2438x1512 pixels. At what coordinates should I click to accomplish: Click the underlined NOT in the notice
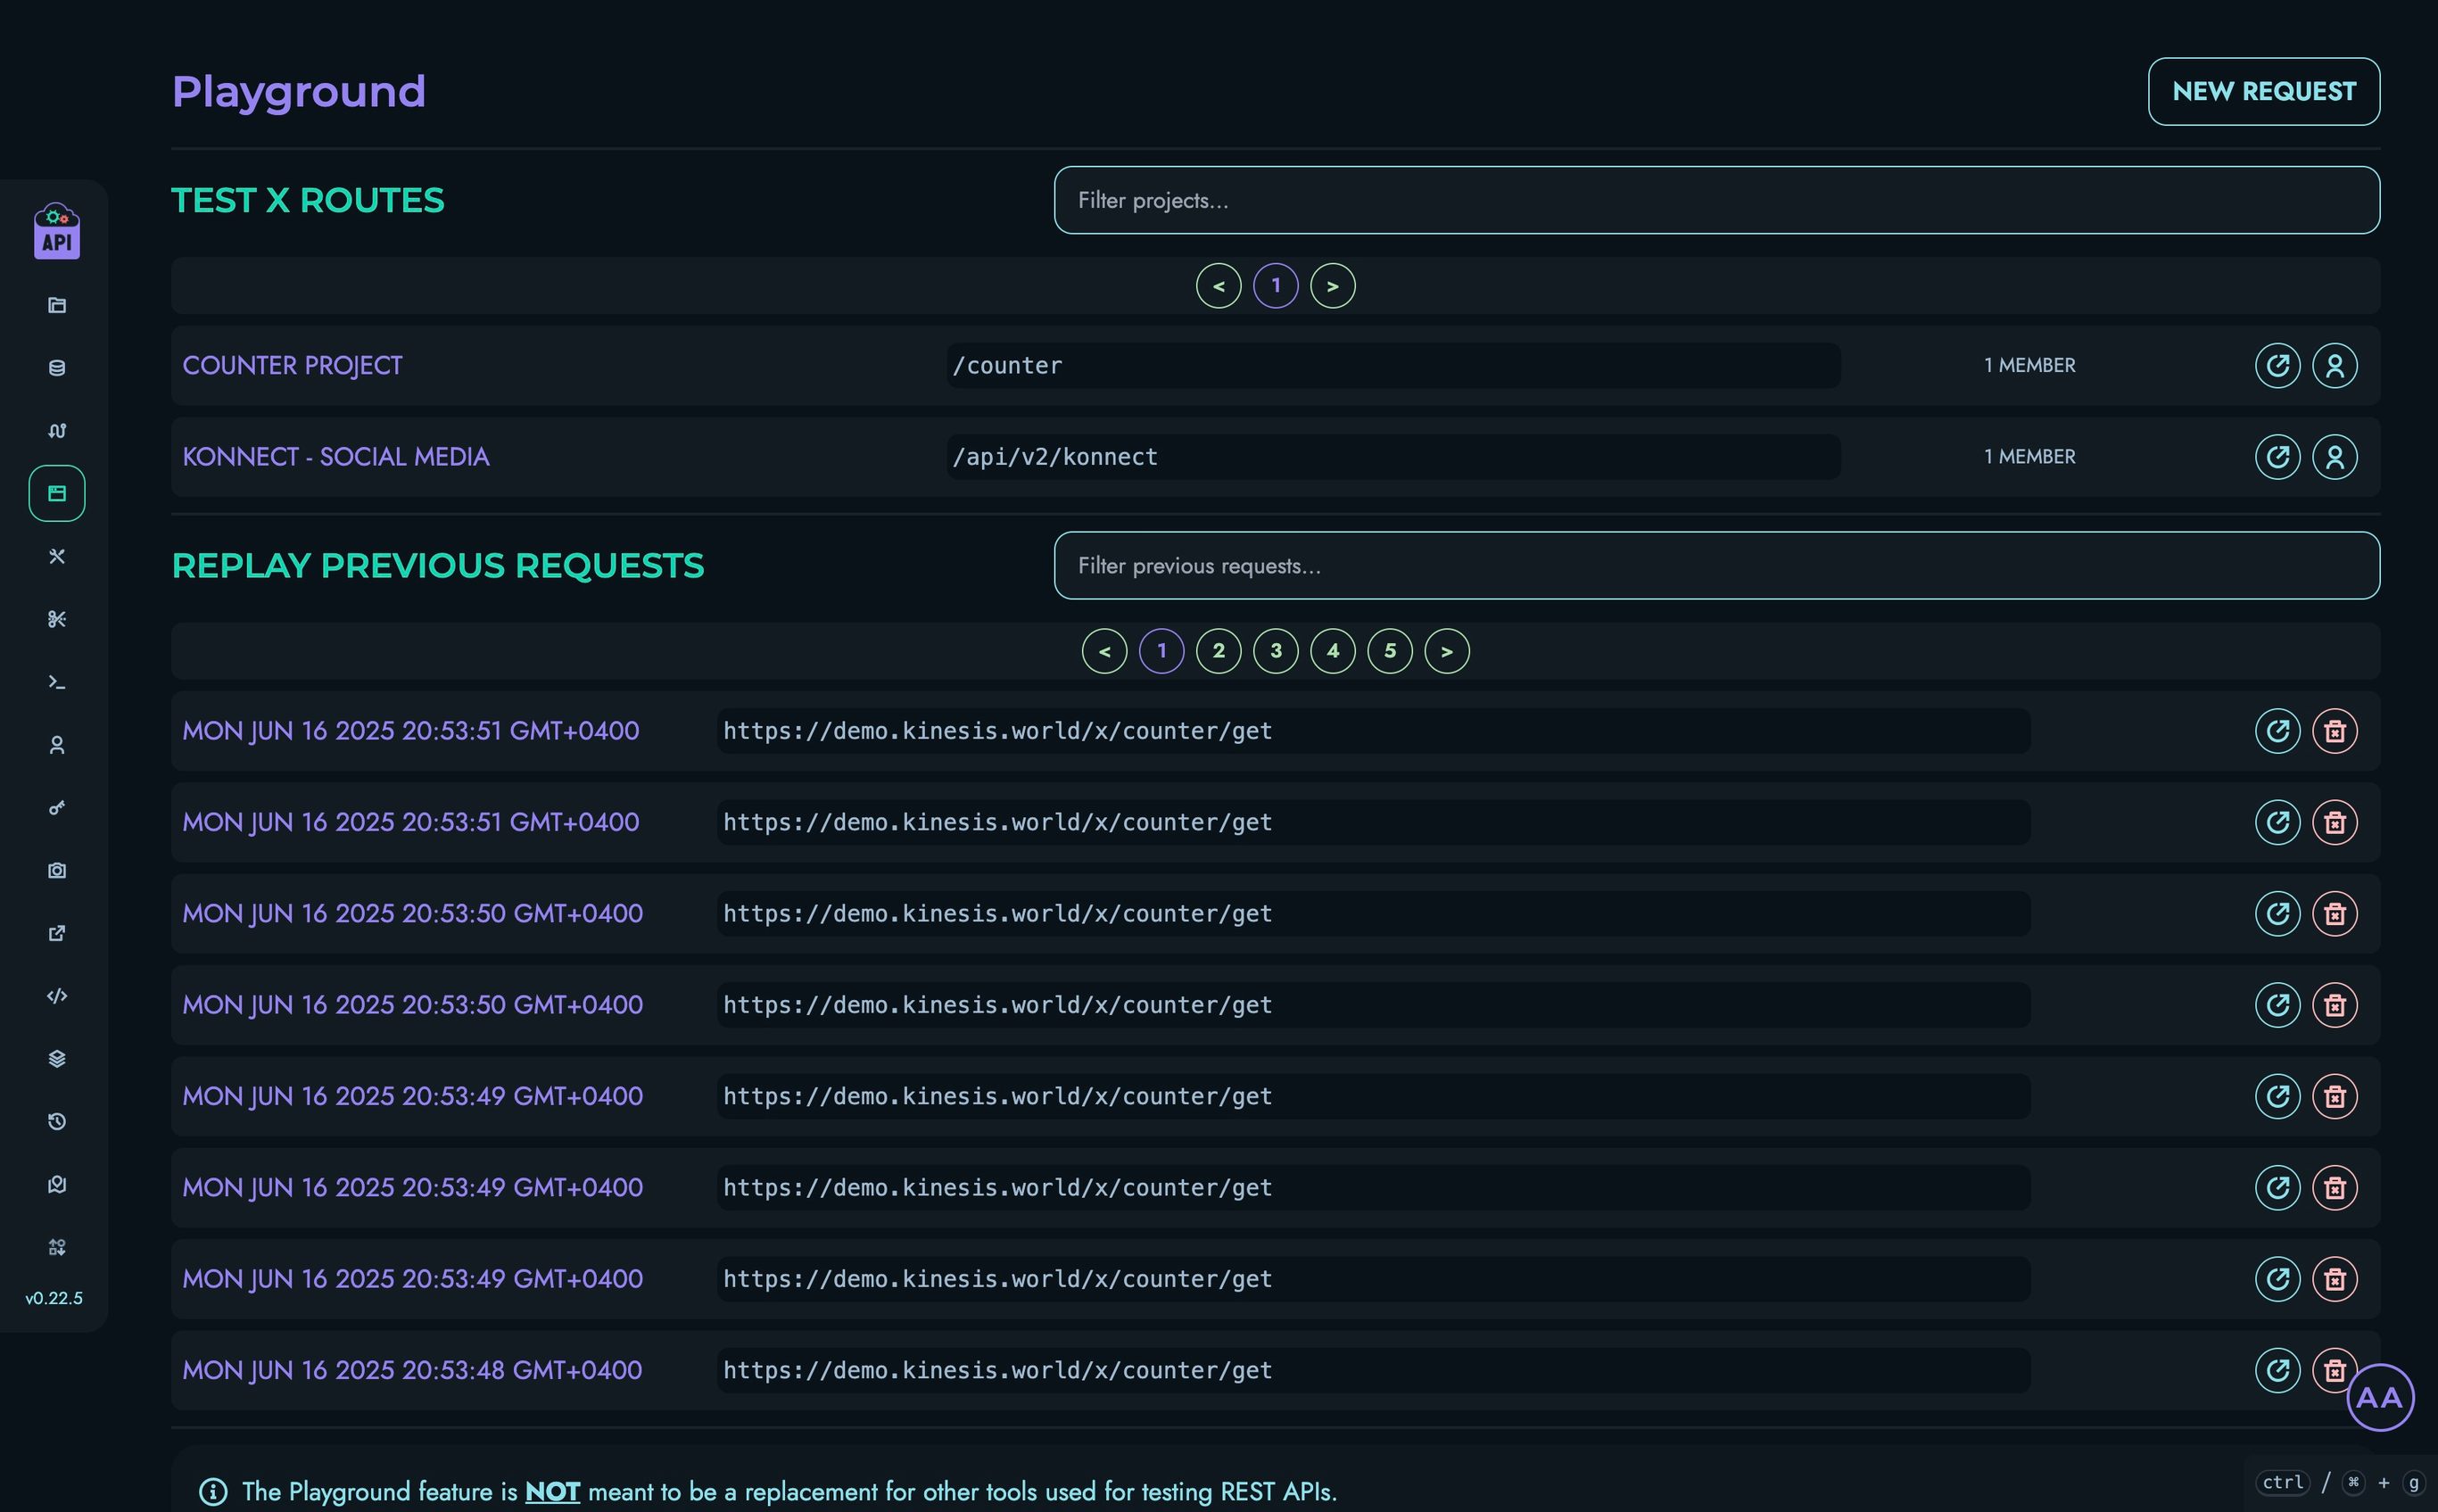coord(552,1492)
